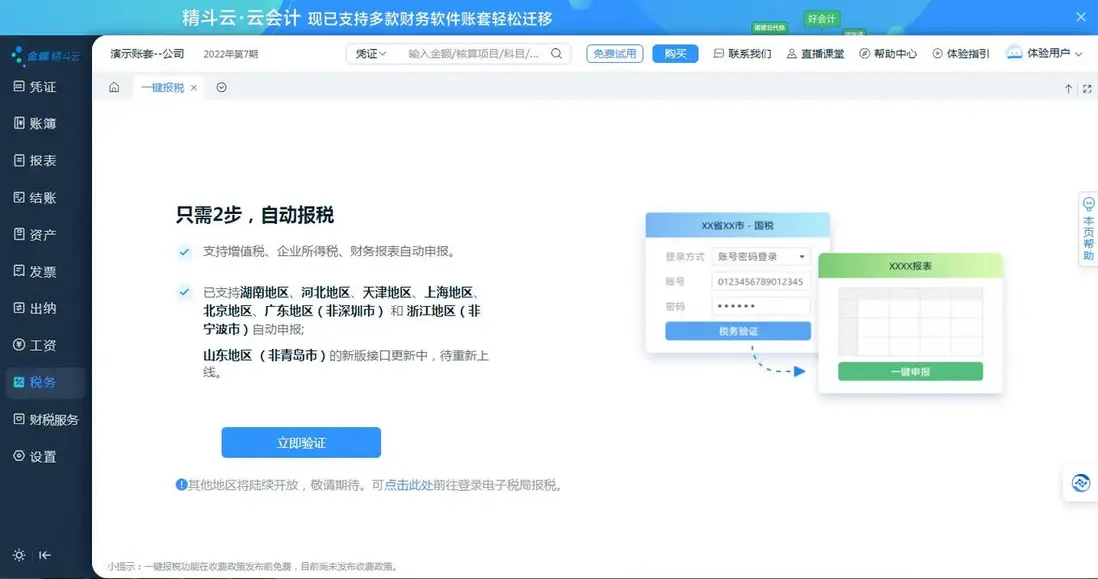Viewport: 1098px width, 579px height.
Task: Switch to the 一键报税 tab
Action: tap(162, 88)
